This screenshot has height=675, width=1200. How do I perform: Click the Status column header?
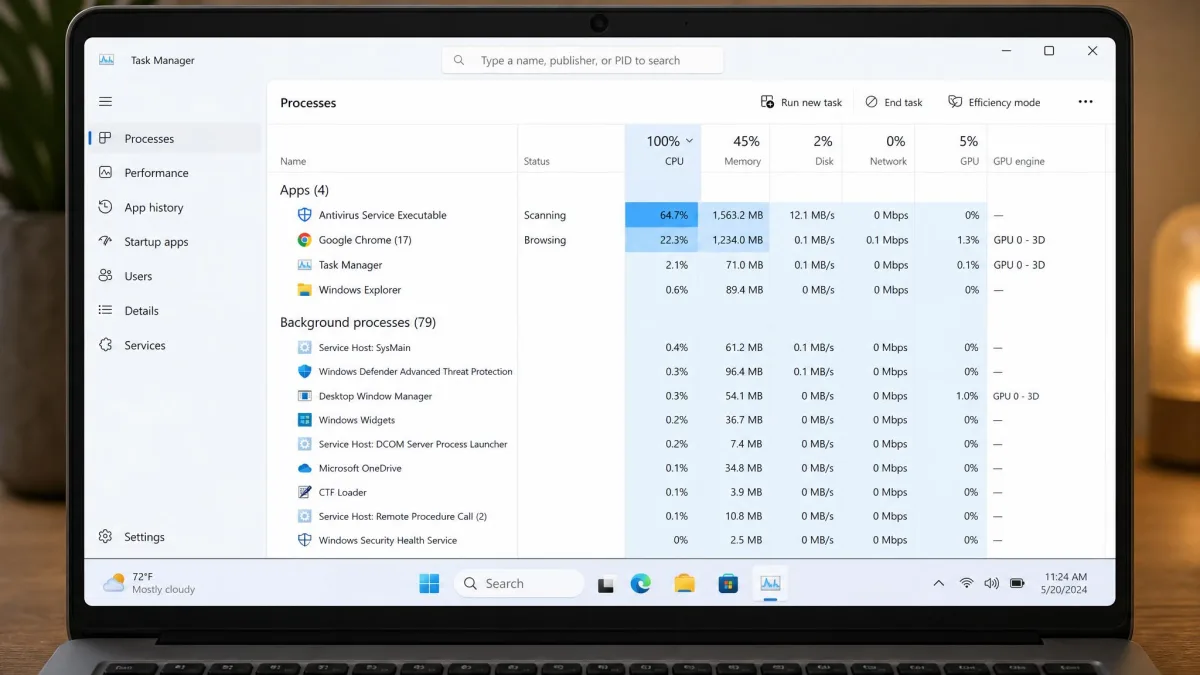(x=537, y=161)
